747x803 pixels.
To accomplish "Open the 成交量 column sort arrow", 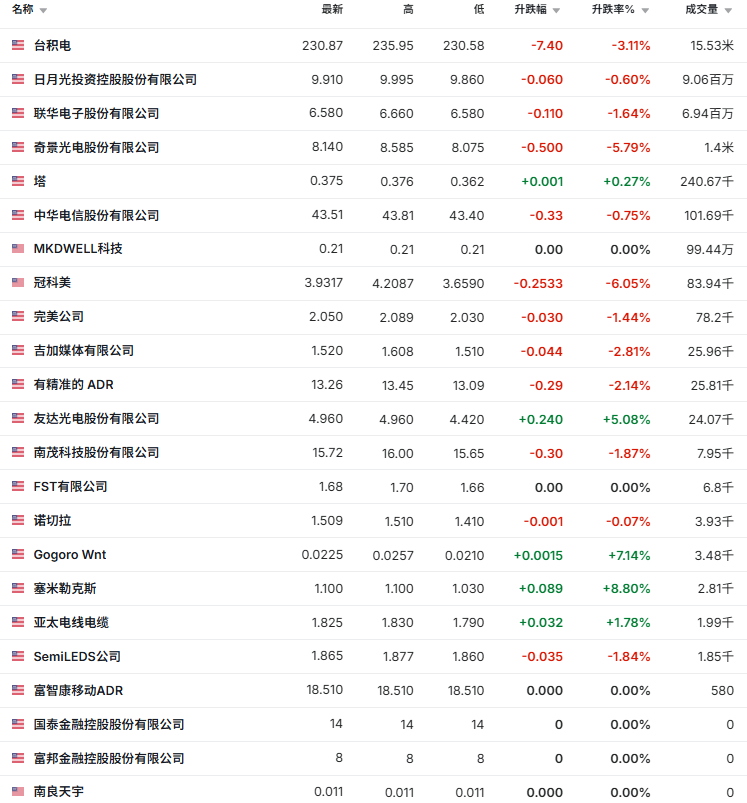I will 728,10.
